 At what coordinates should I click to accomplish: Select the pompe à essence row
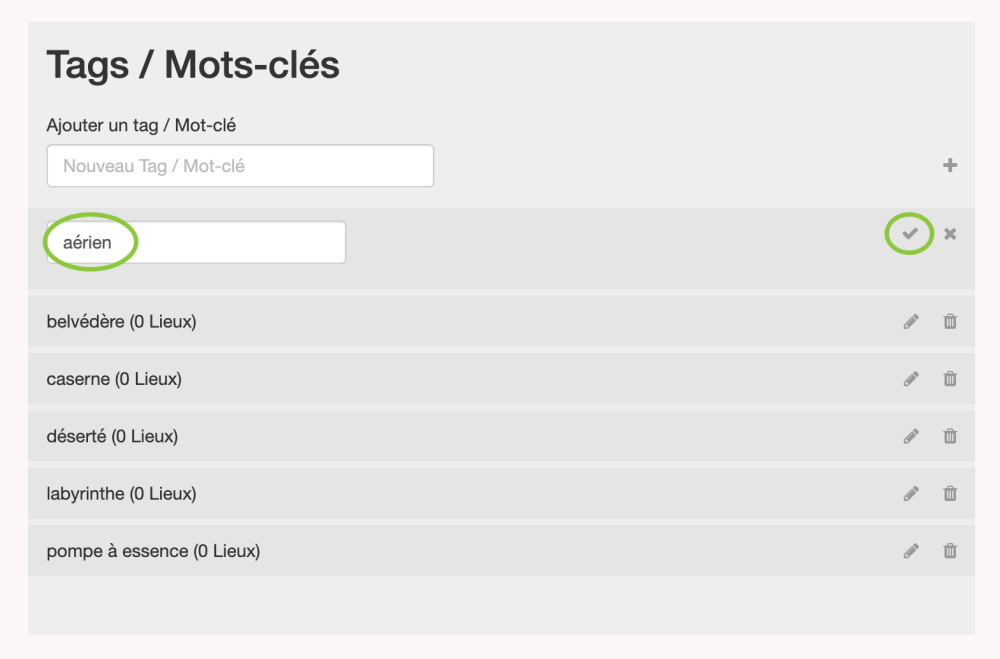[x=153, y=551]
